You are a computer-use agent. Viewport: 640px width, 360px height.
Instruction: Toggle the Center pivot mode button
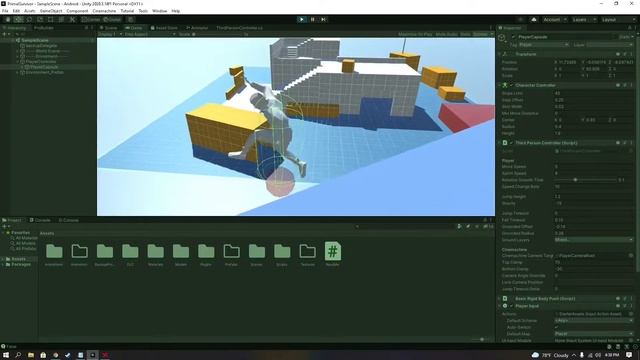pos(91,19)
